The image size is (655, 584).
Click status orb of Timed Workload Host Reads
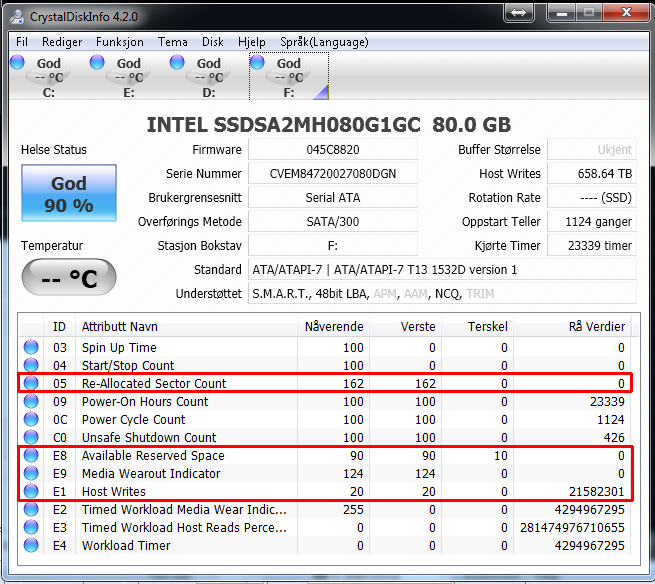tap(31, 527)
